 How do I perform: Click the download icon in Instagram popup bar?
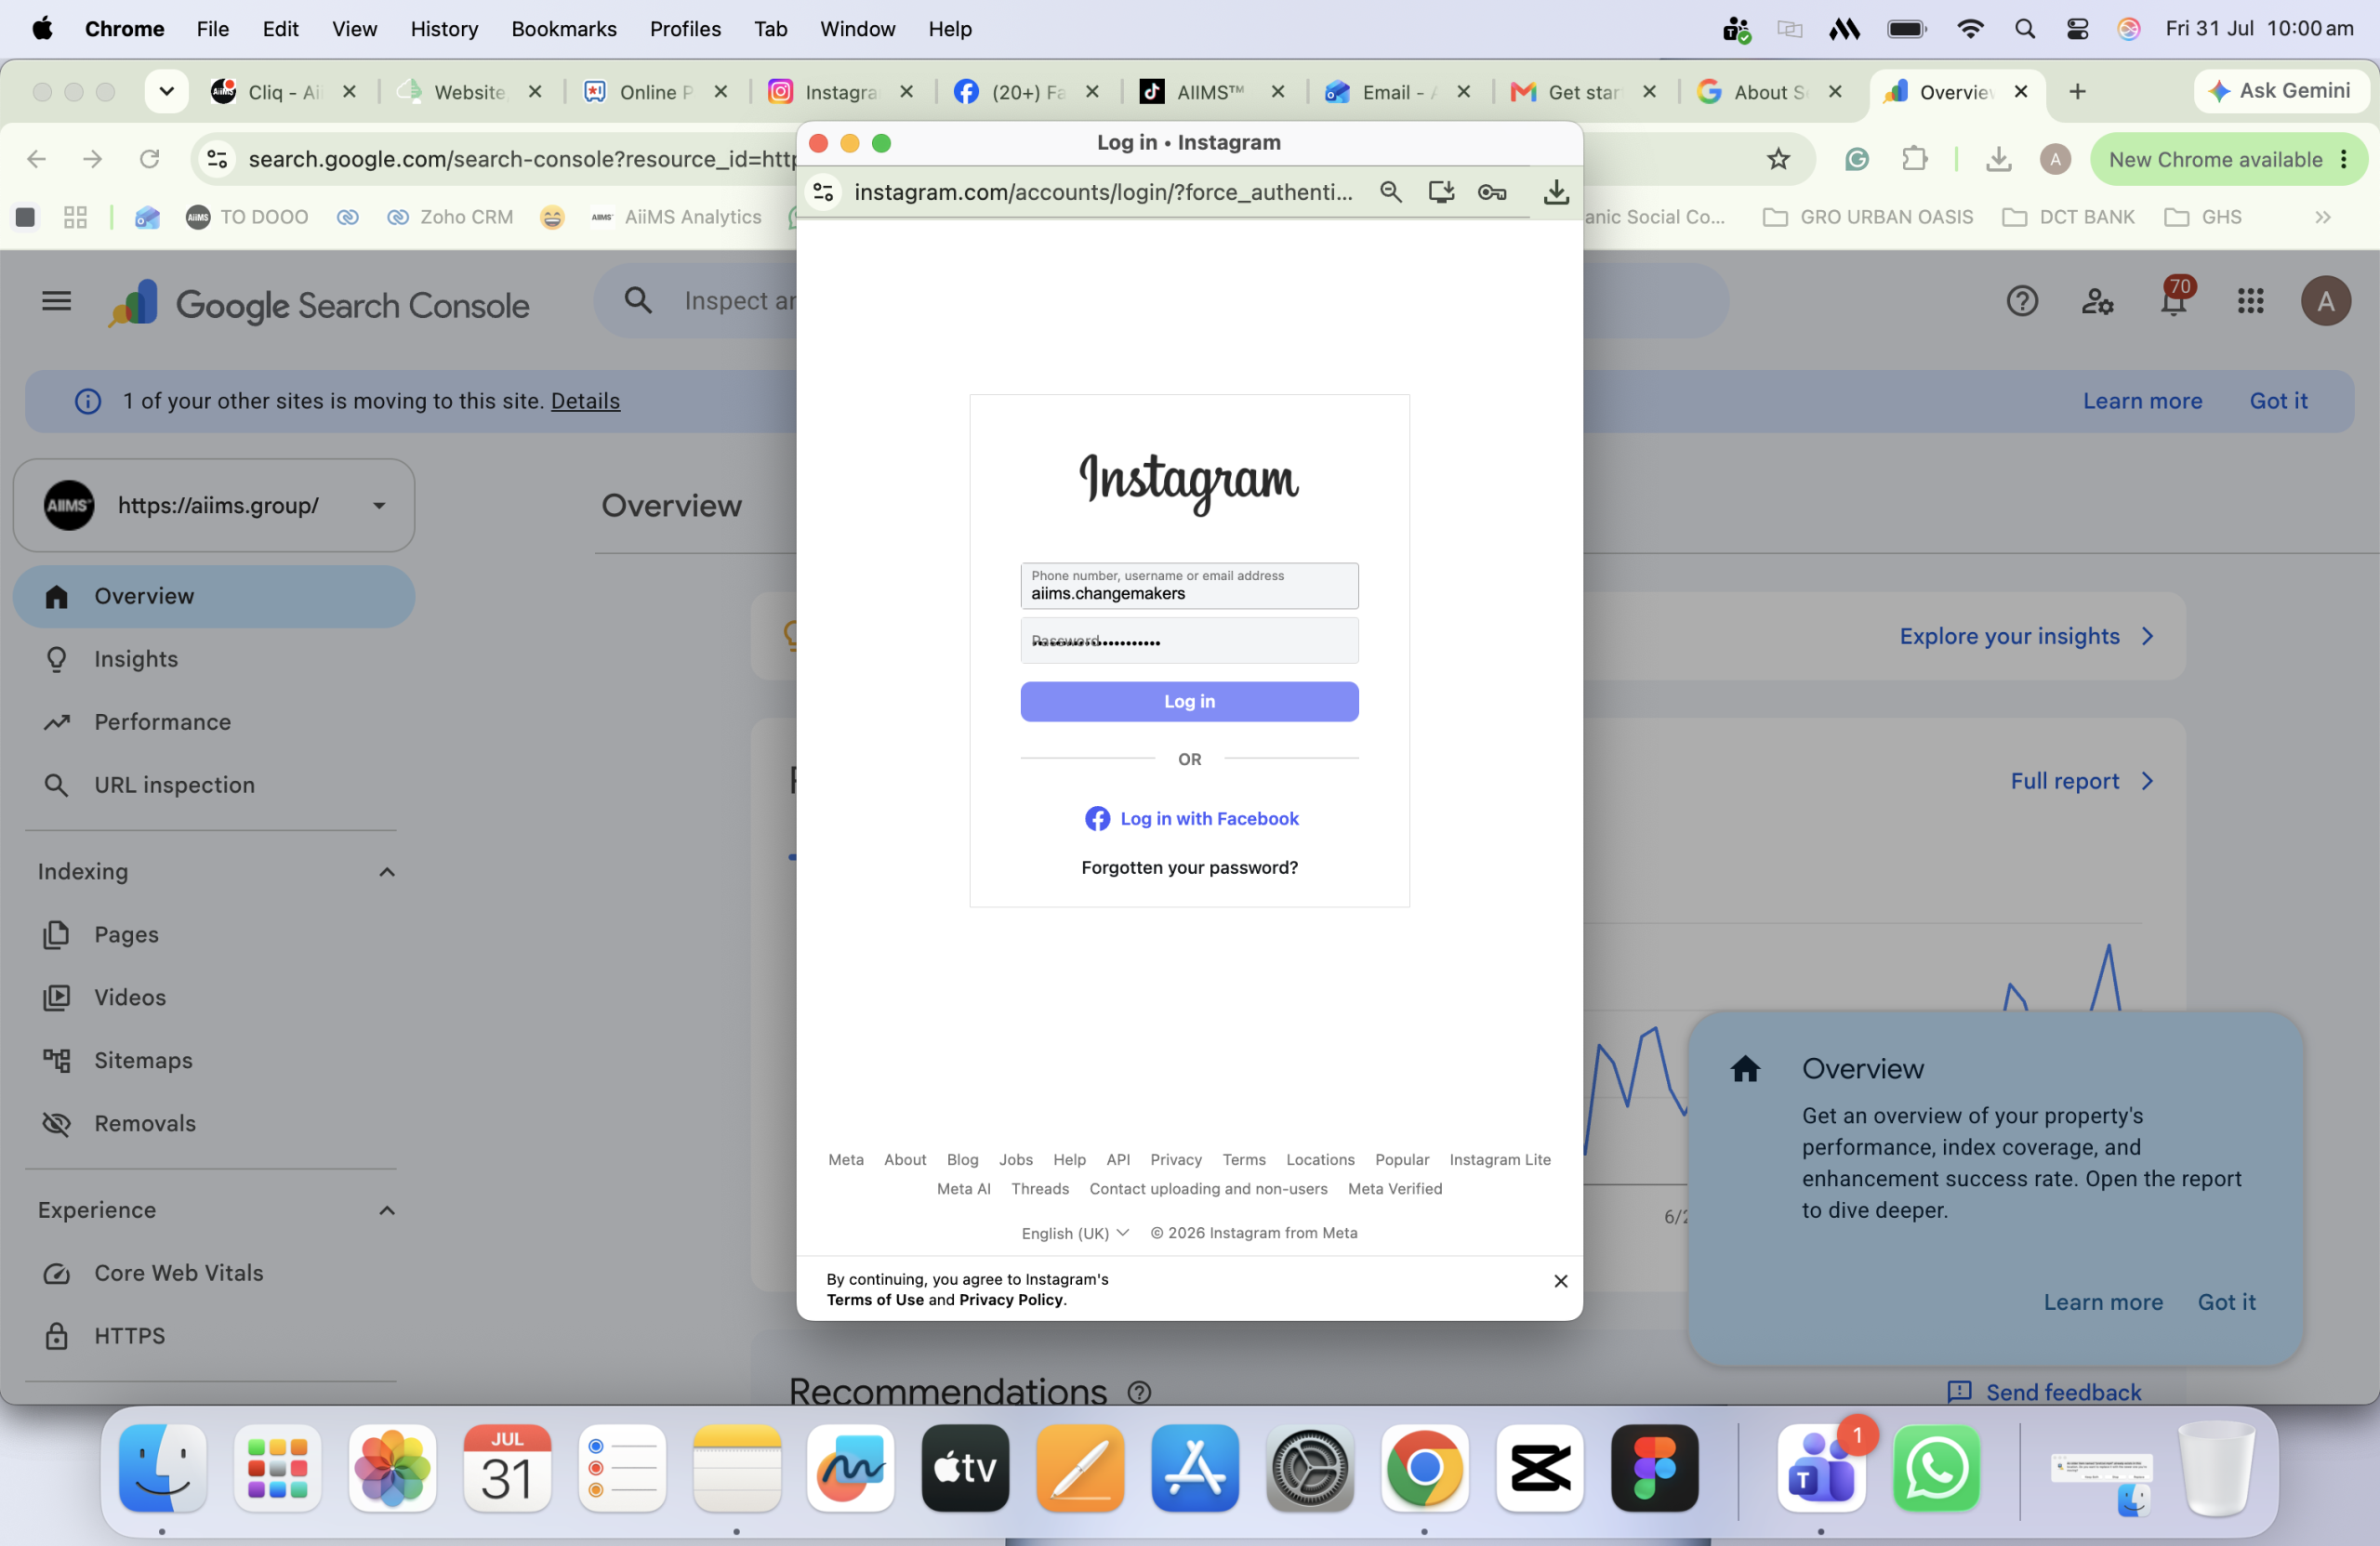click(x=1556, y=191)
